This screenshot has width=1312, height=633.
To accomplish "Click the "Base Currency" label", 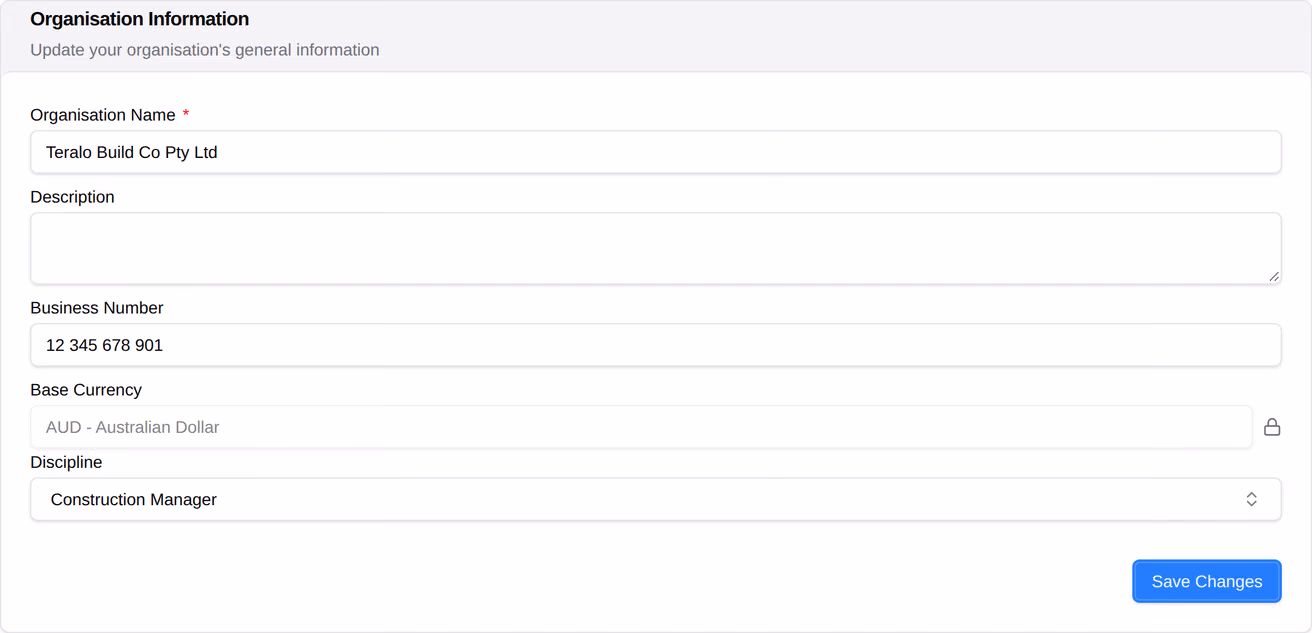I will (x=86, y=390).
